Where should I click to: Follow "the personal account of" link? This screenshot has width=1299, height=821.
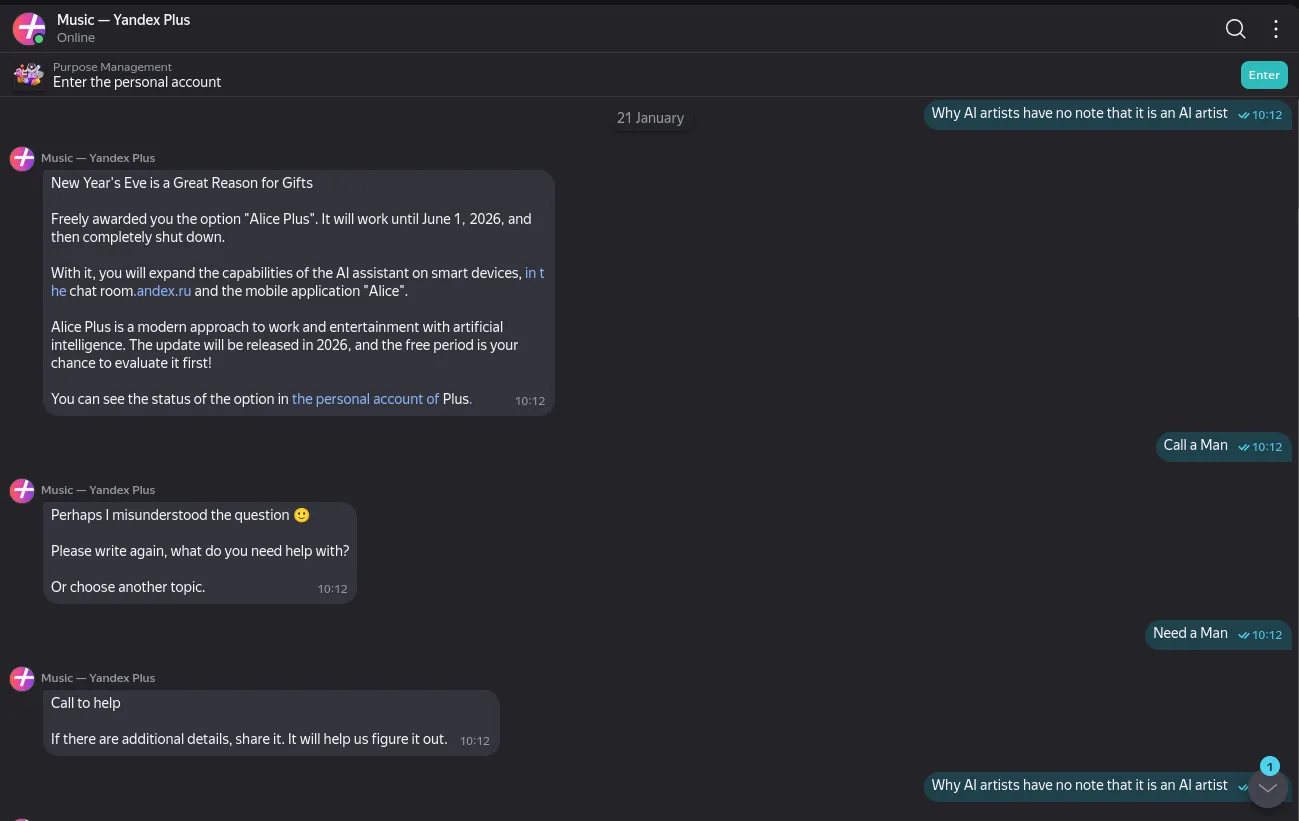tap(365, 399)
